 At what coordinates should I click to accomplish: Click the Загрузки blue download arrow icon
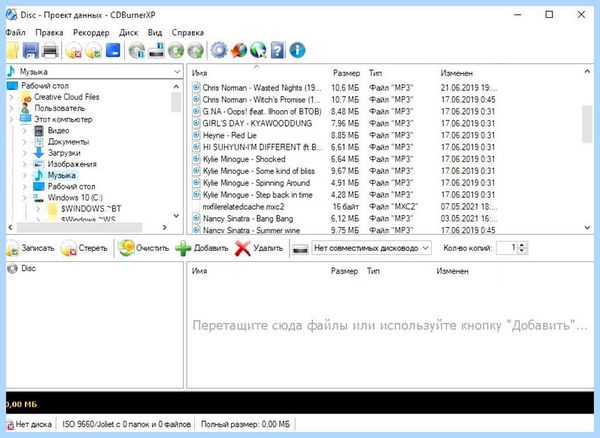click(x=39, y=153)
